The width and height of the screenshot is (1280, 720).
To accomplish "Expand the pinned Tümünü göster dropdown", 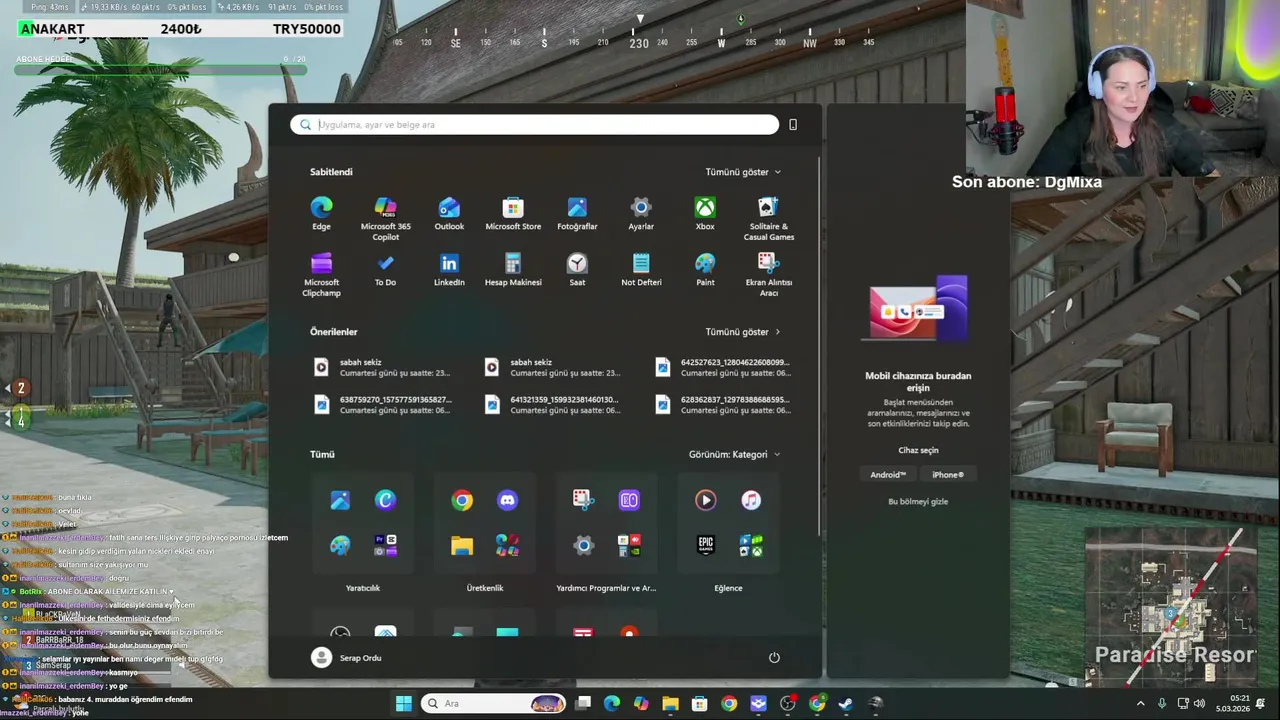I will tap(743, 172).
